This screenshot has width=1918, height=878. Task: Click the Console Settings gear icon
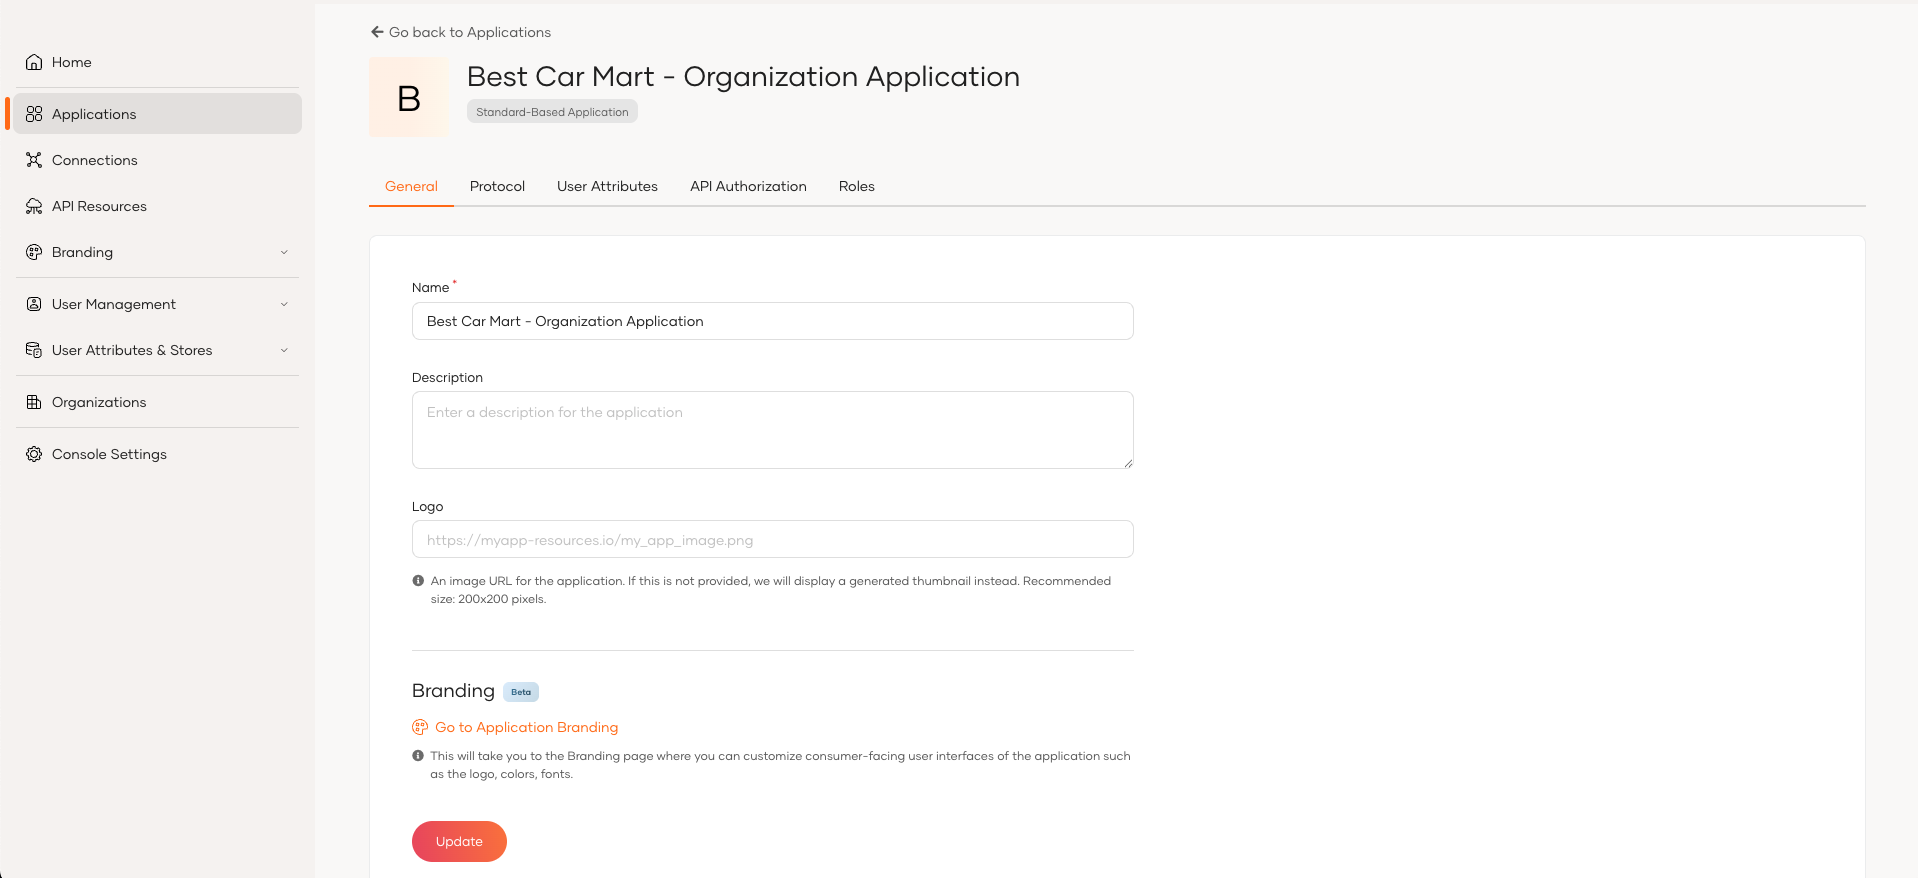coord(34,454)
